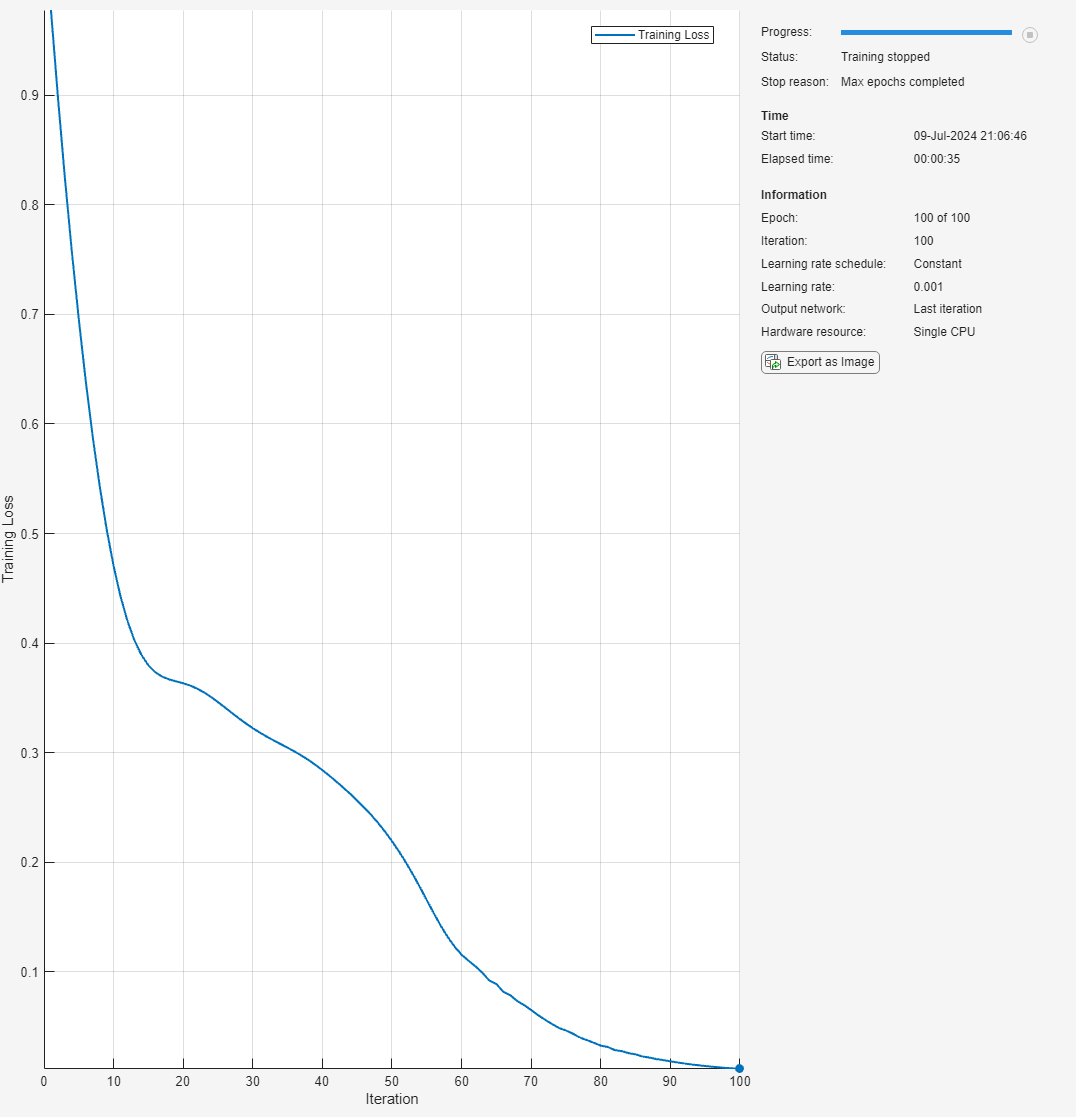The height and width of the screenshot is (1117, 1076).
Task: Click the blue training progress bar
Action: click(x=926, y=32)
